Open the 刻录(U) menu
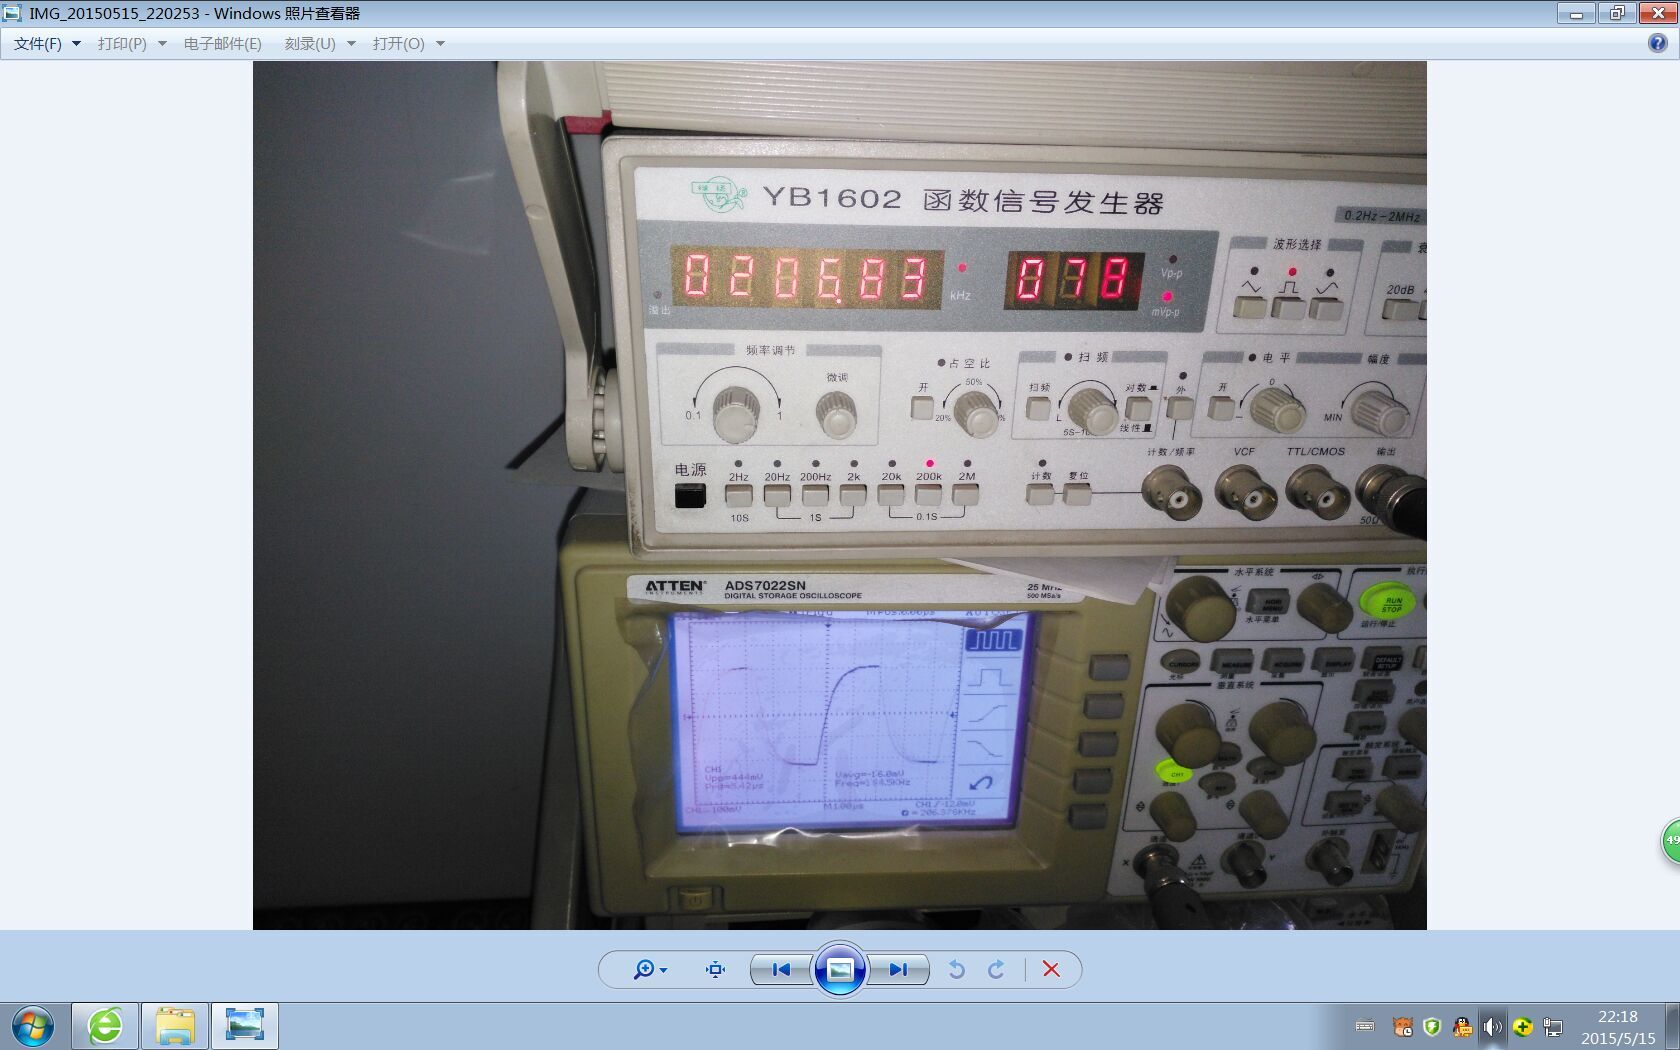The image size is (1680, 1050). pos(310,44)
